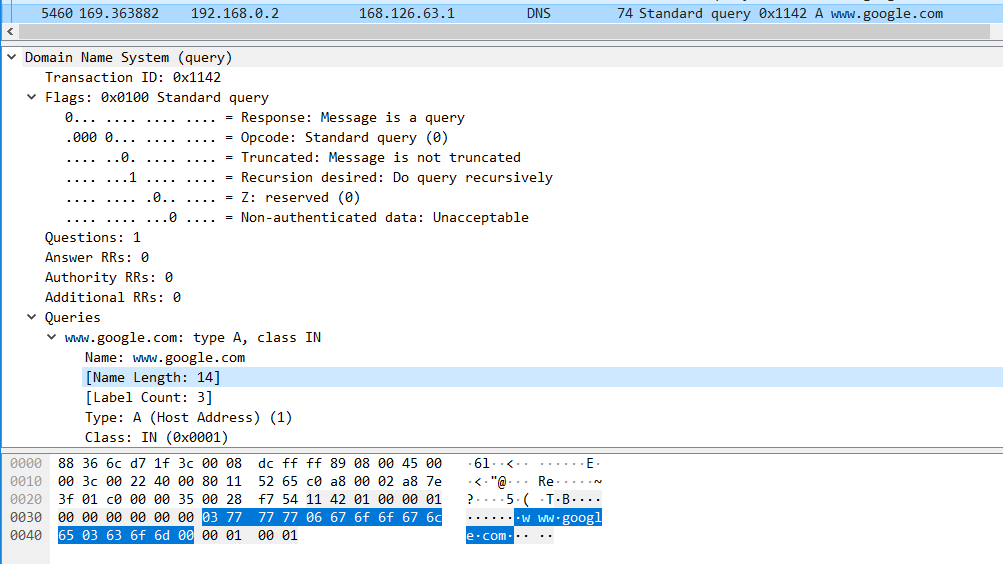
Task: Click the packet list horizontal scrollbar thumb
Action: tap(504, 31)
